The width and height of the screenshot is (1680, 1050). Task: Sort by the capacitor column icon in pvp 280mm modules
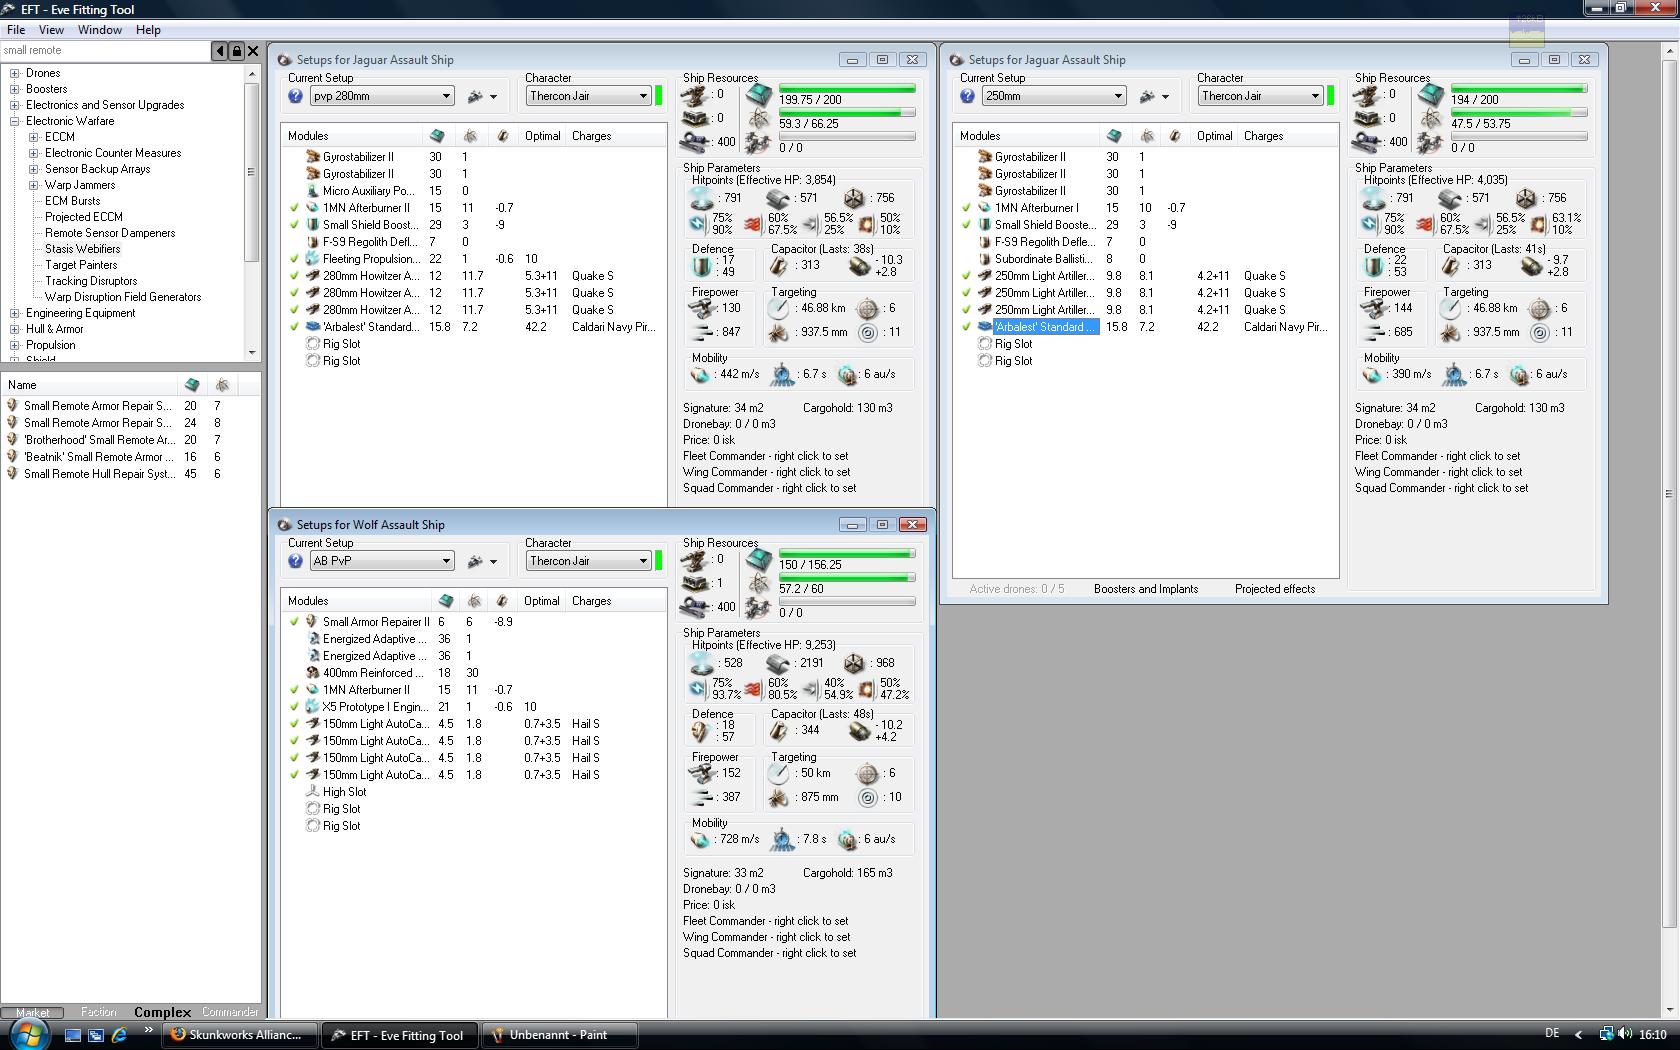tap(503, 136)
